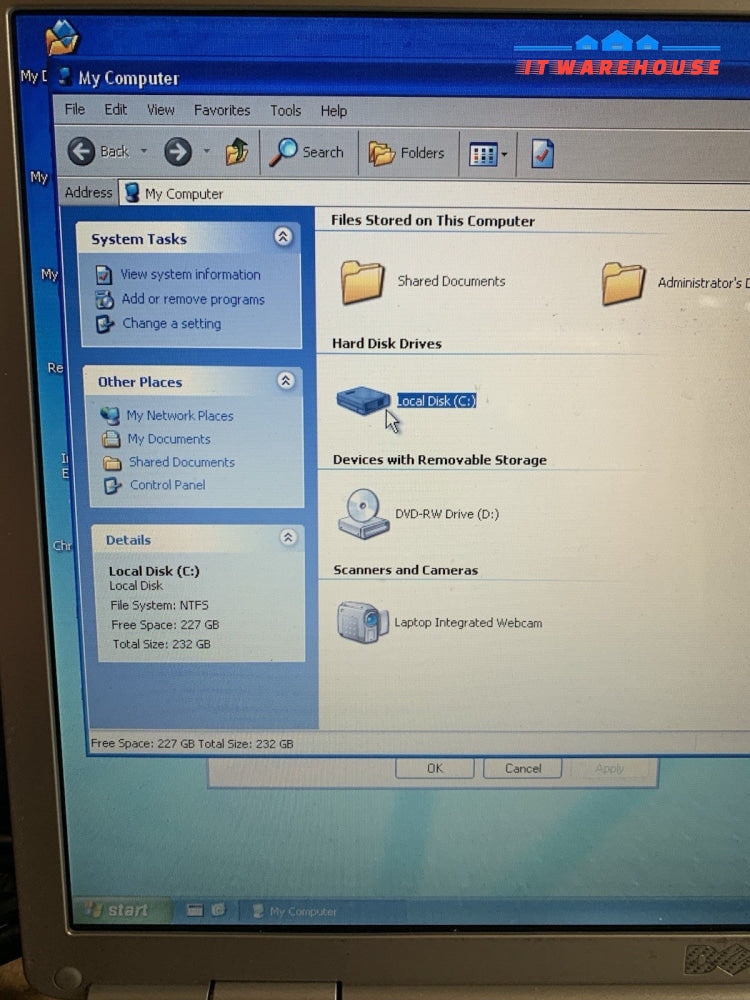This screenshot has width=750, height=1000.
Task: Select the Administrator's Documents folder icon
Action: coord(623,283)
